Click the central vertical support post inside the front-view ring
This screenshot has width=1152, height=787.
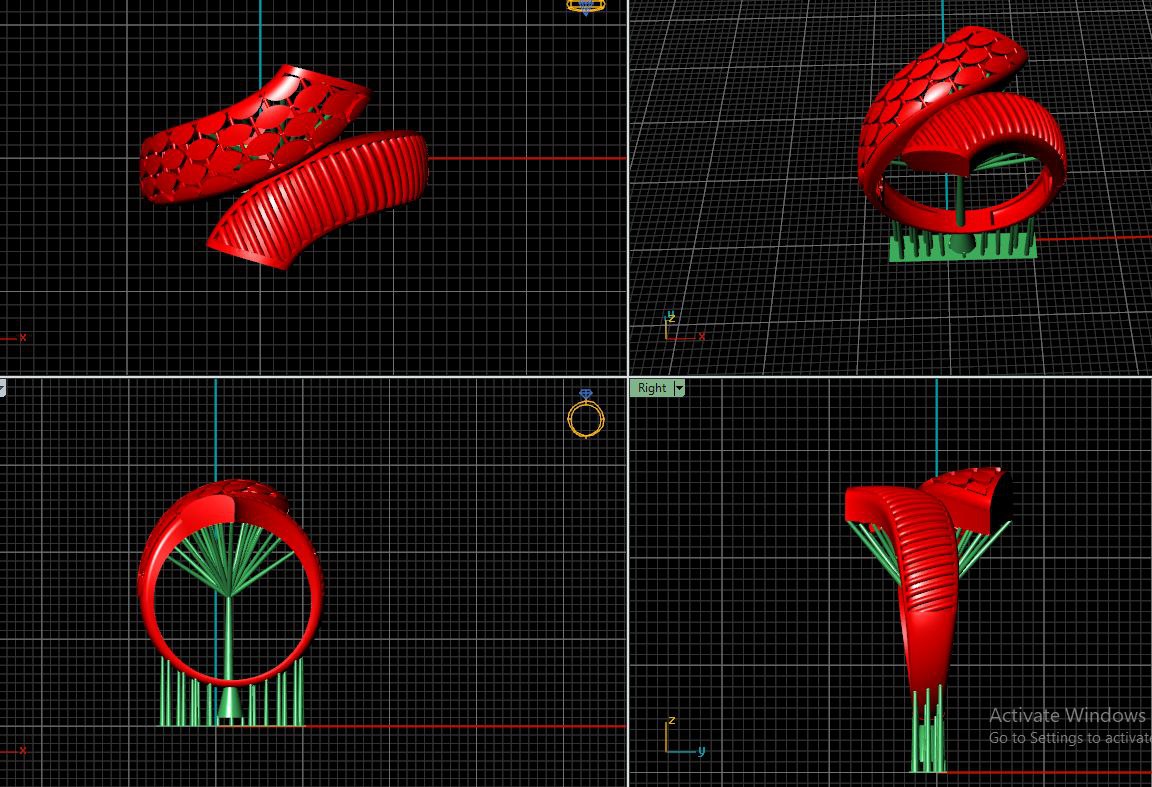tap(230, 640)
